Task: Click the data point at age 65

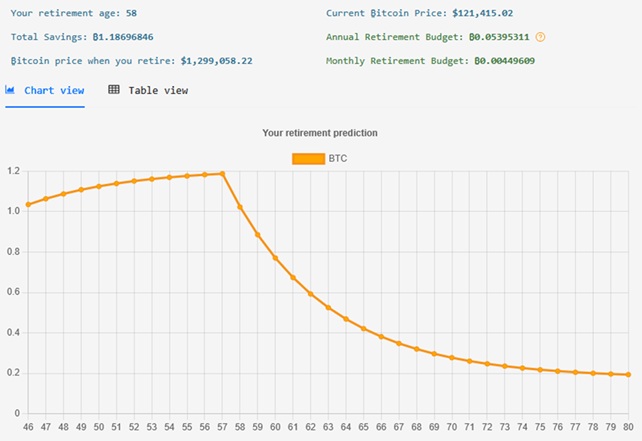Action: point(363,328)
